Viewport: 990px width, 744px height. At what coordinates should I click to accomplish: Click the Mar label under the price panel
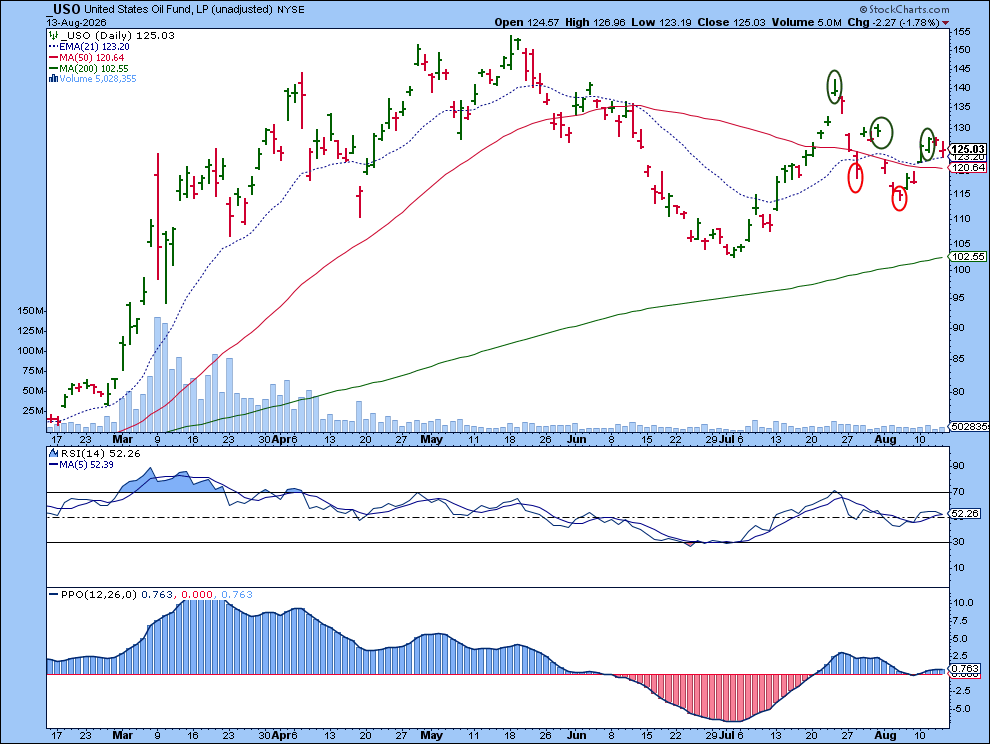point(122,440)
